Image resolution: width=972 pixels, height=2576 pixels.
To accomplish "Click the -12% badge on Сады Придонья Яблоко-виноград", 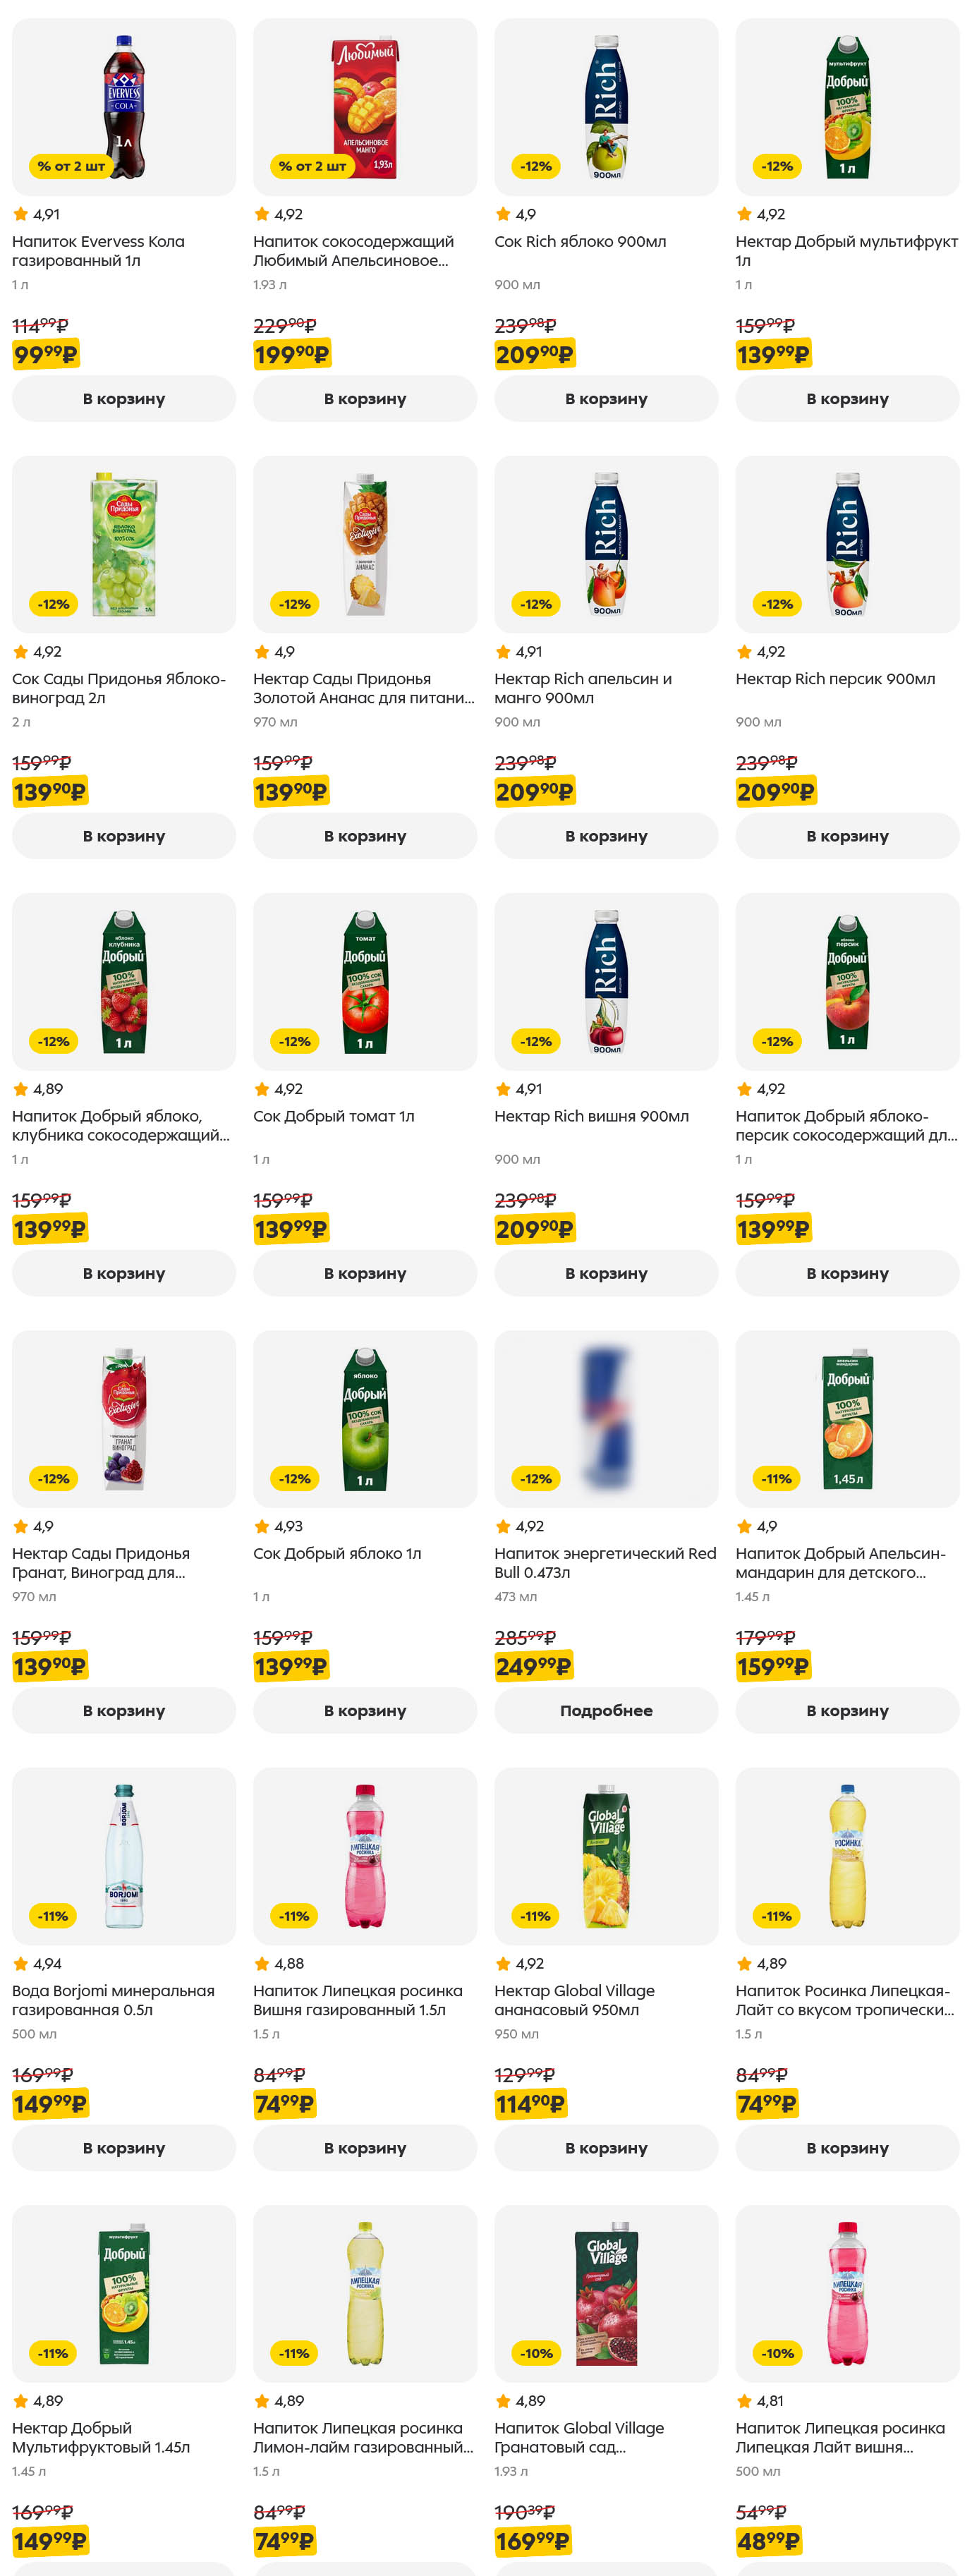I will click(x=53, y=604).
